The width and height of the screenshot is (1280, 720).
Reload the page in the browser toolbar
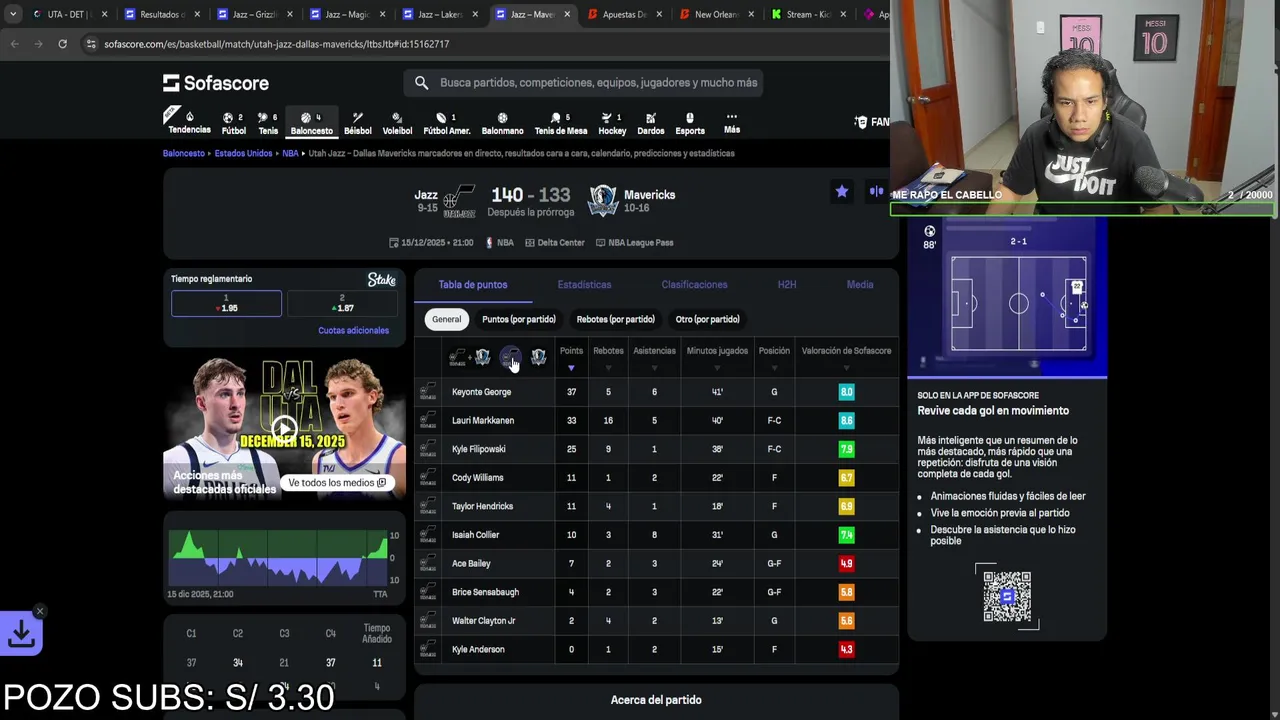click(62, 44)
